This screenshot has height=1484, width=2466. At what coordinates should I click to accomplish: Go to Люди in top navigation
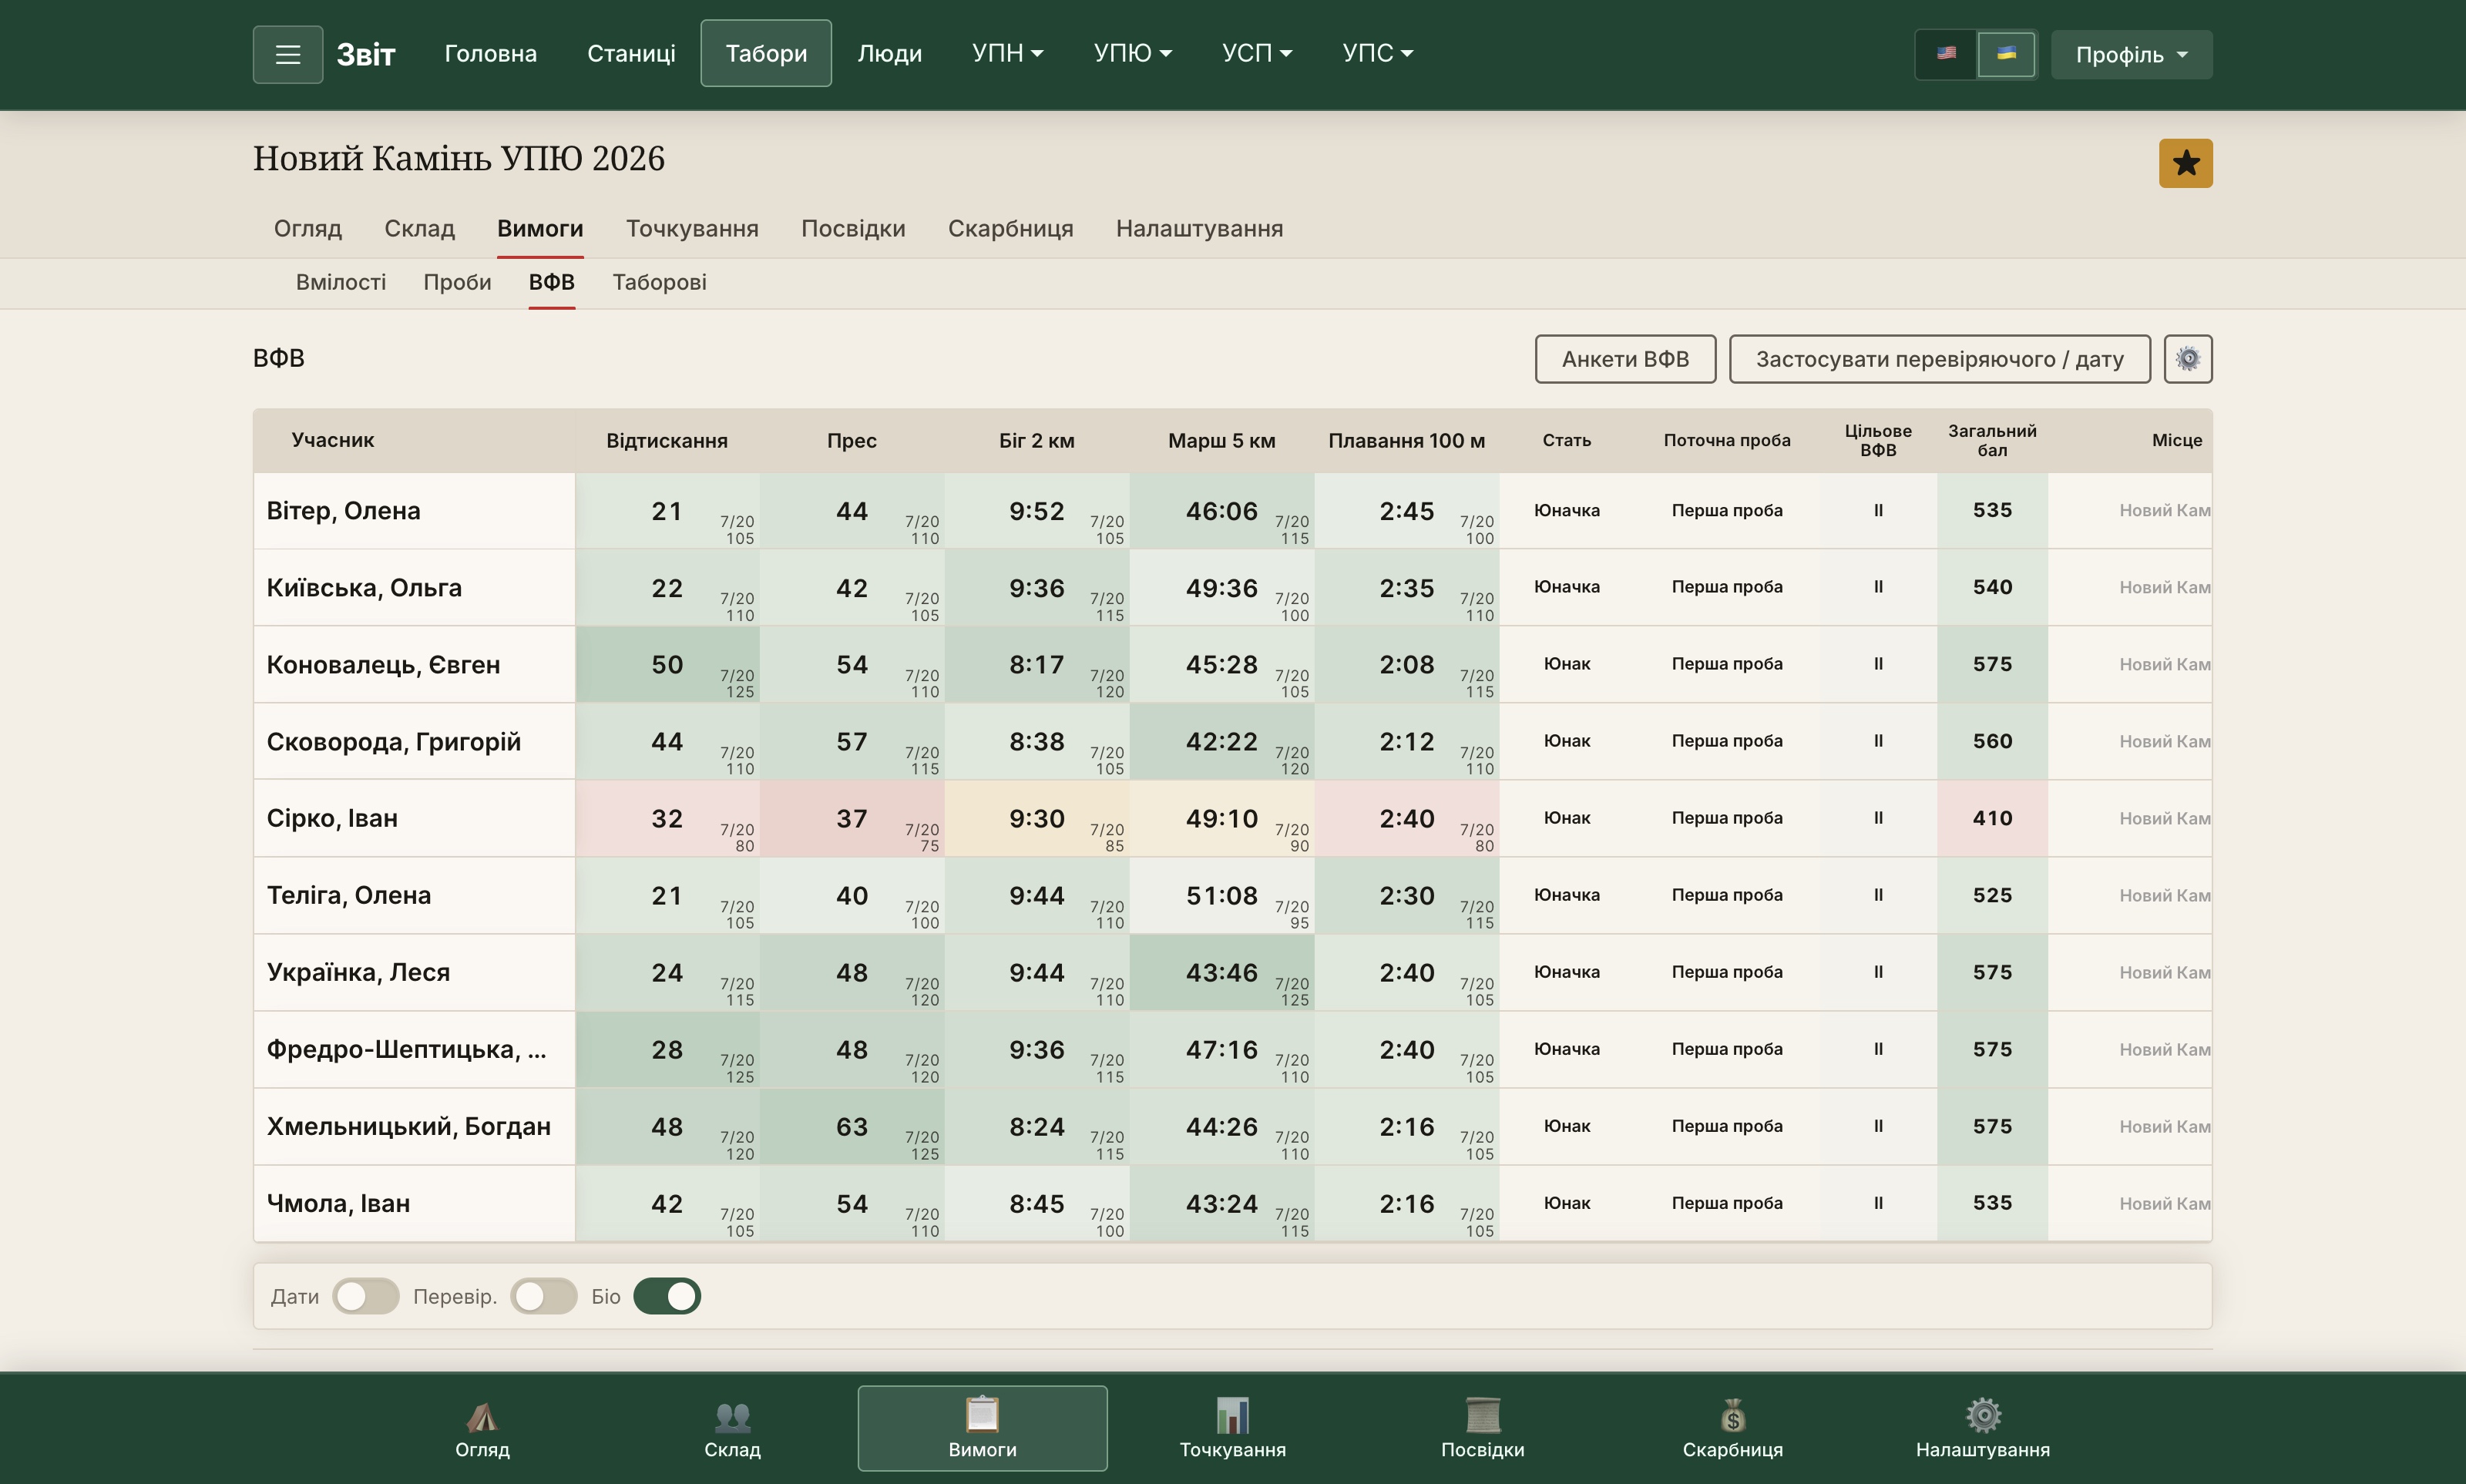889,53
